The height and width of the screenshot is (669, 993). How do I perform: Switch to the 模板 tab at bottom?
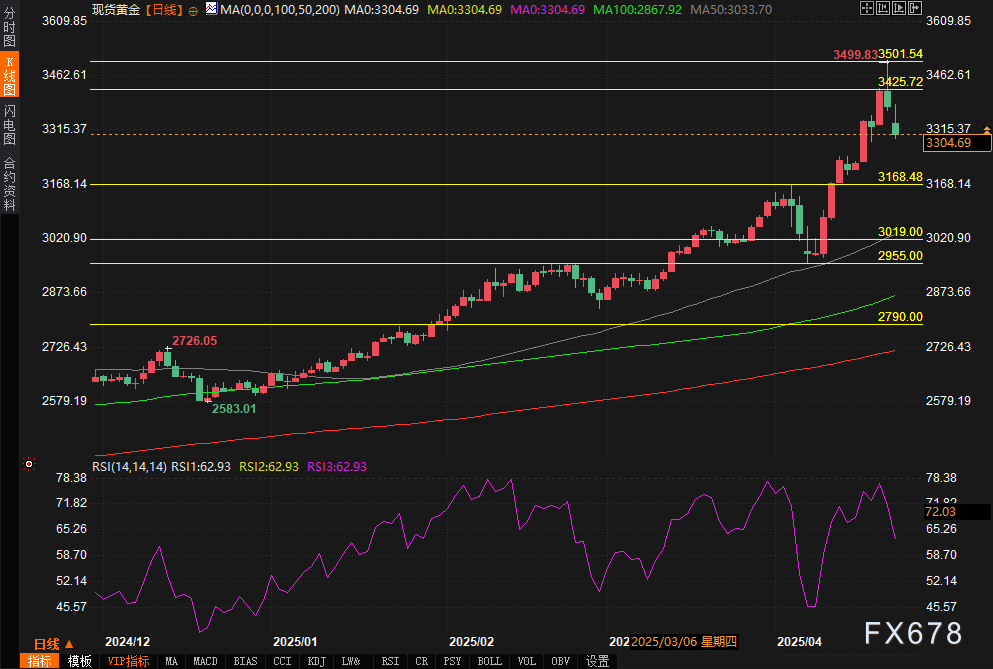point(79,661)
